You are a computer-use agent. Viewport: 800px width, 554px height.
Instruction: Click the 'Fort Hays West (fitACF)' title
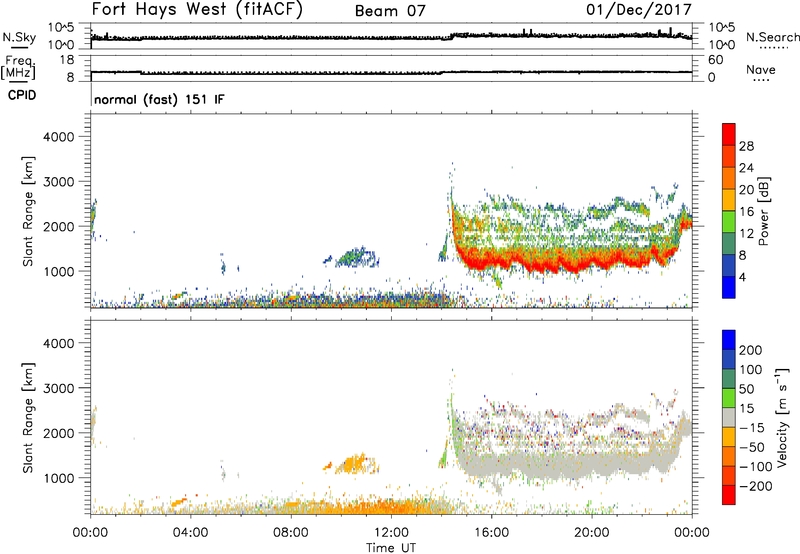pyautogui.click(x=197, y=9)
